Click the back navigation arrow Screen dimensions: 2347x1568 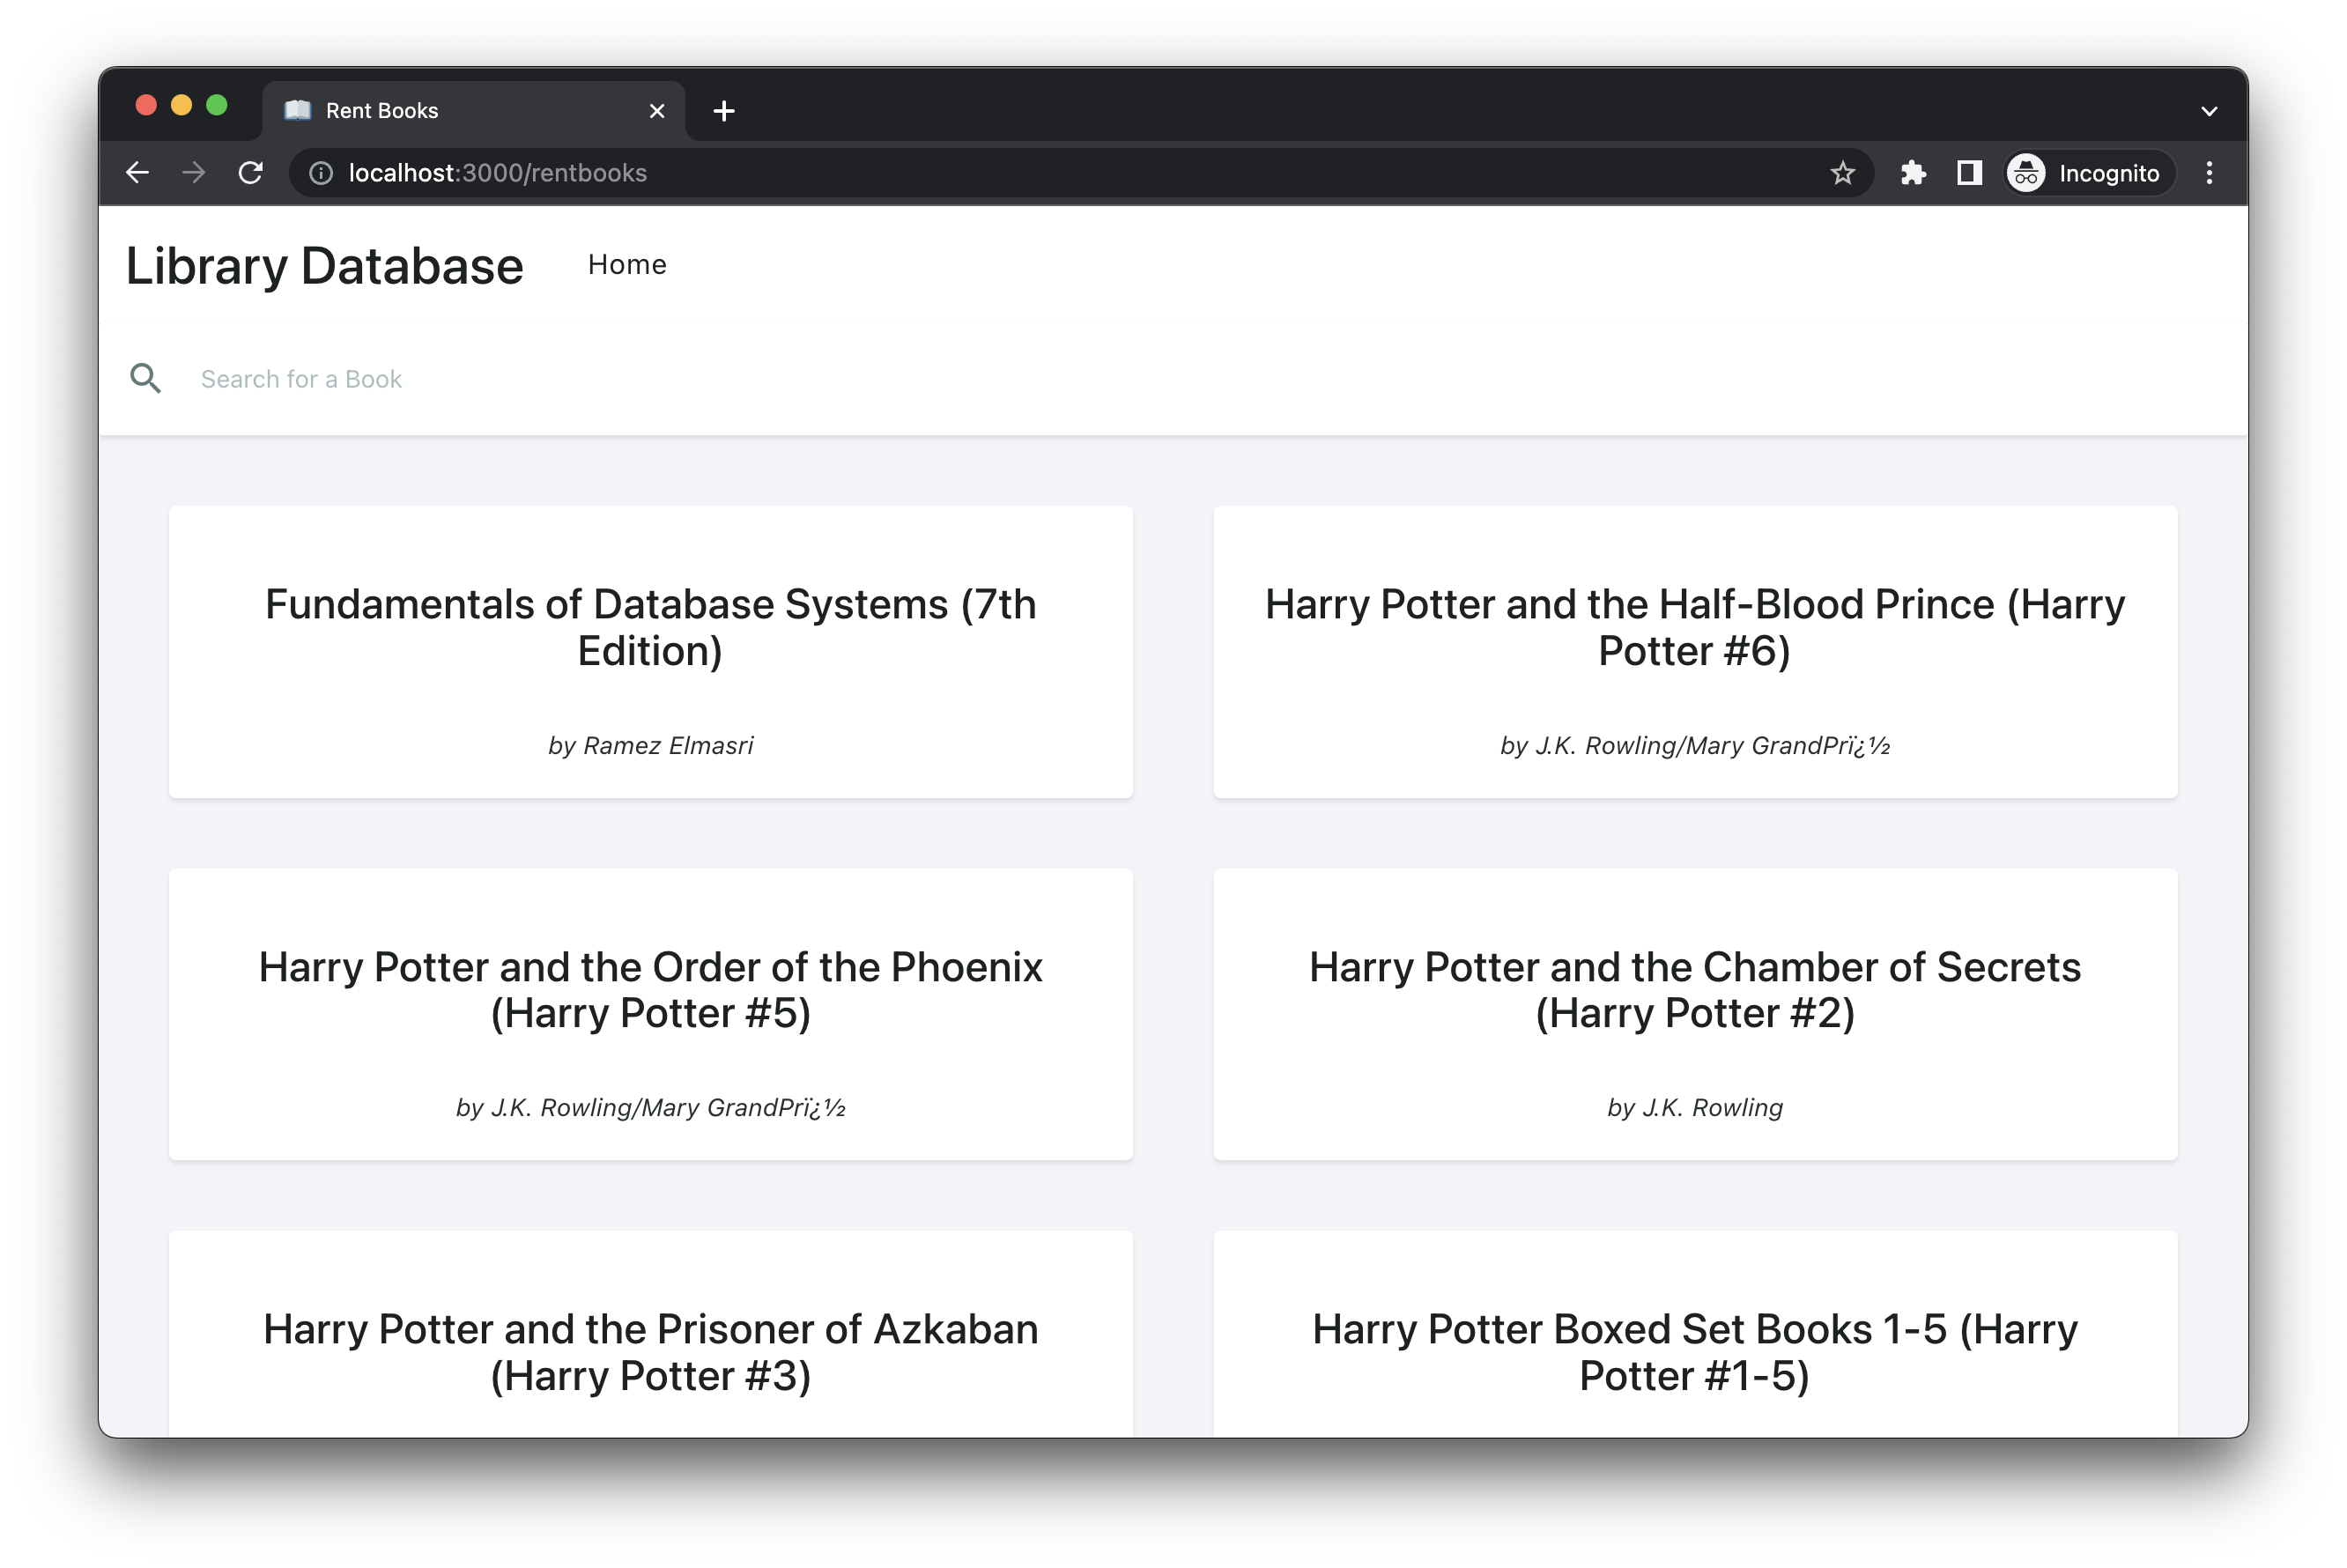tap(137, 173)
